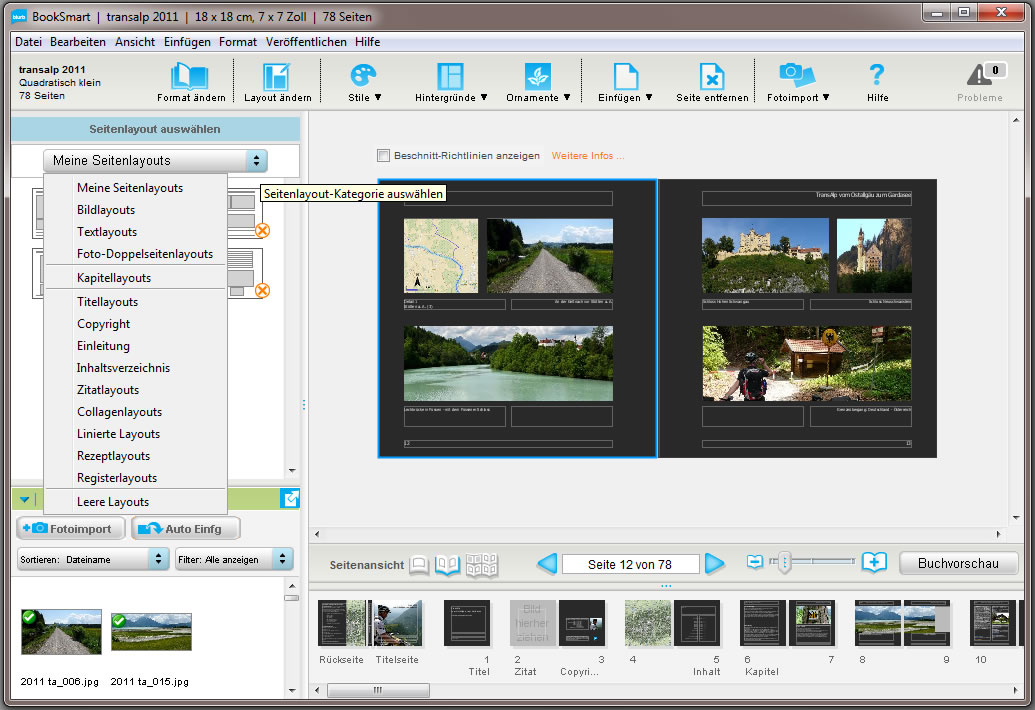
Task: Open the Veröffentlichen menu
Action: tap(306, 42)
